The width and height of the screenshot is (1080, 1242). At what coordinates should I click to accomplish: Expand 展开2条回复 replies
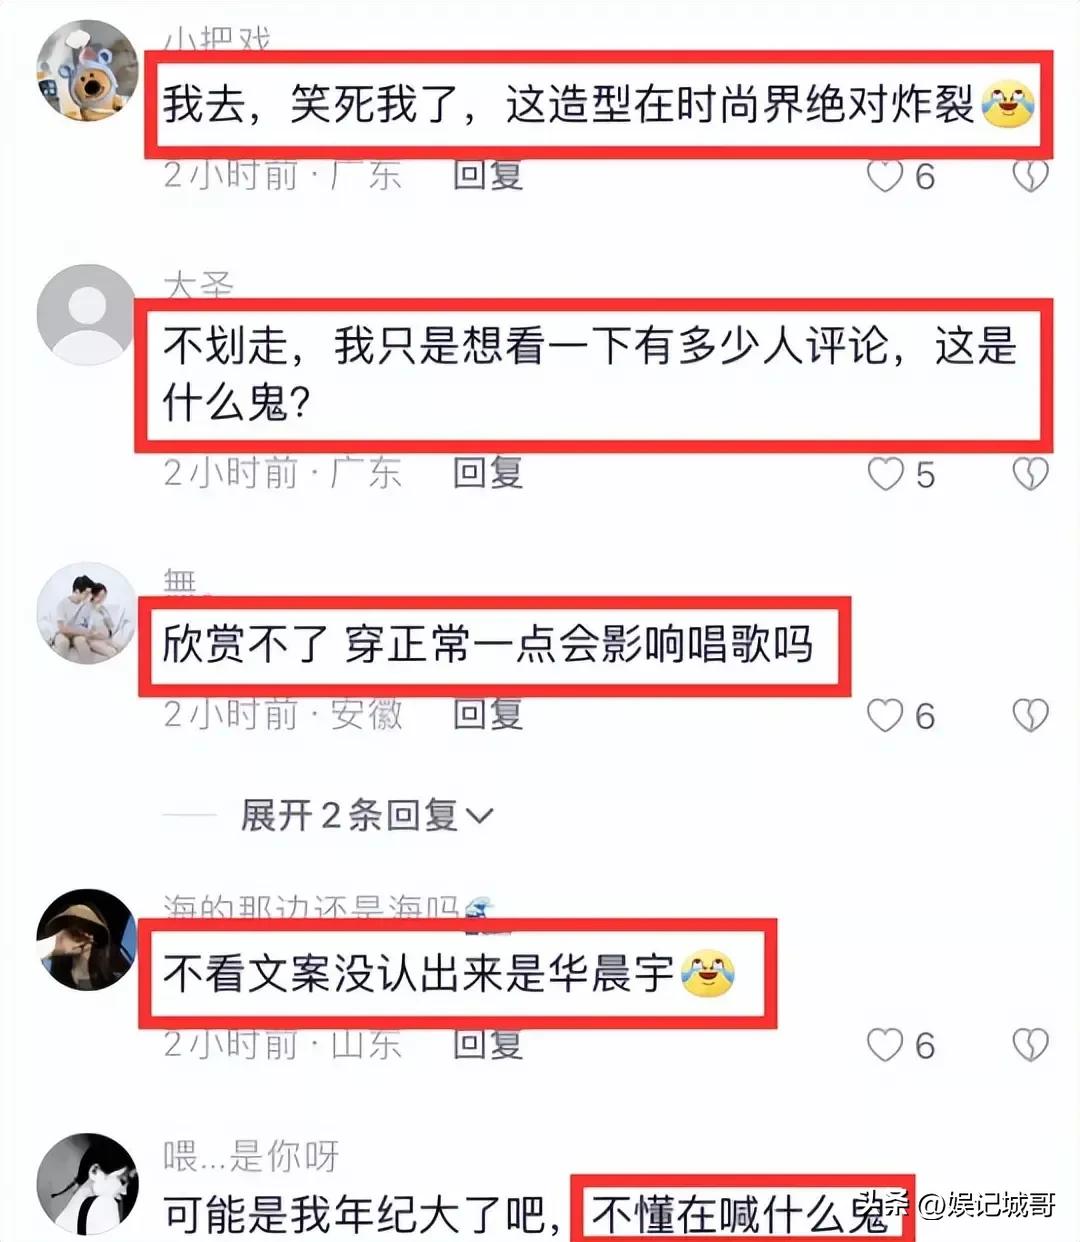pos(367,816)
